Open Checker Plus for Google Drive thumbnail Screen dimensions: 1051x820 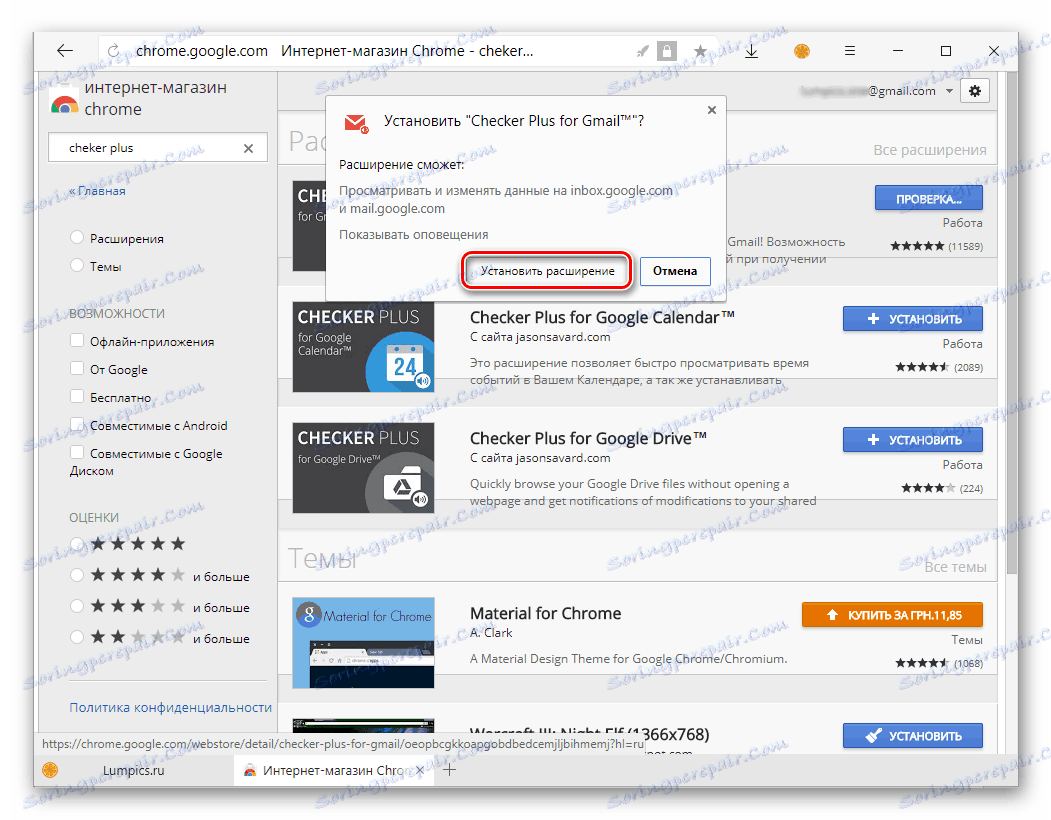363,468
